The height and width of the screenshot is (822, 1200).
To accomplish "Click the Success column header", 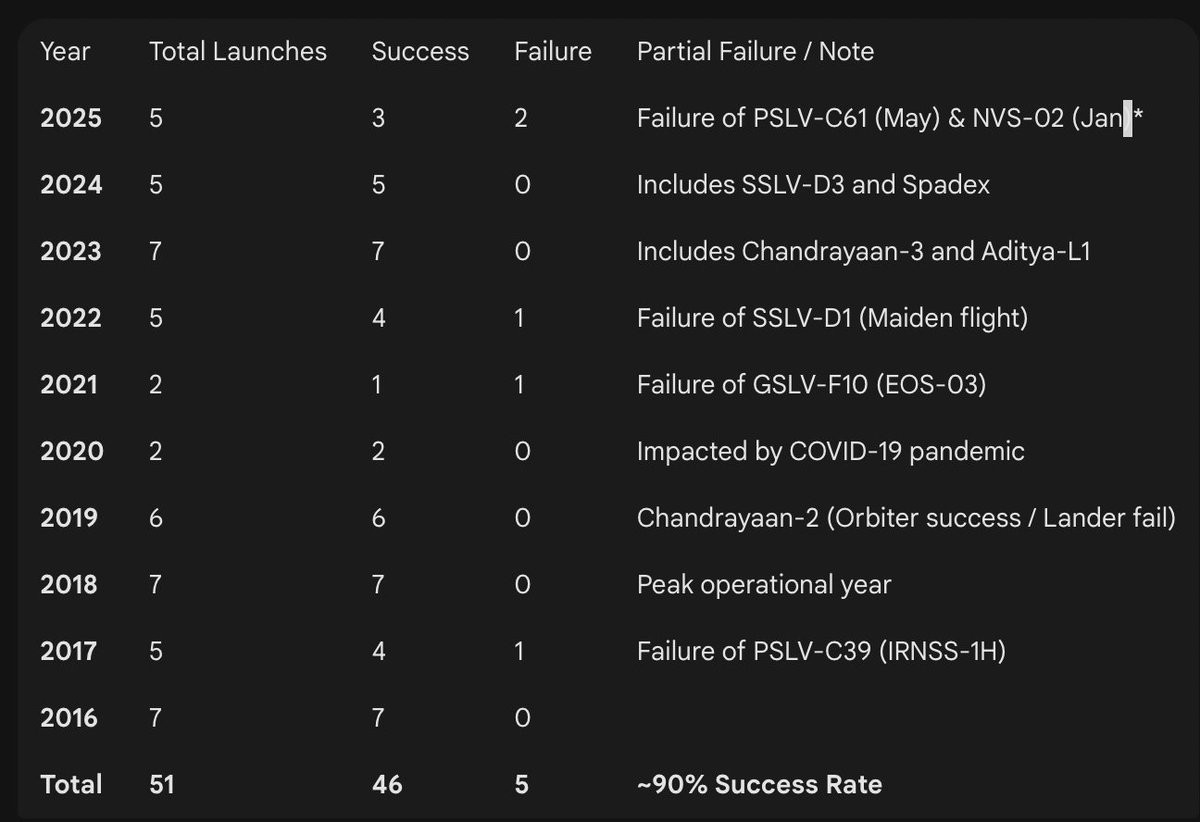I will [x=420, y=52].
